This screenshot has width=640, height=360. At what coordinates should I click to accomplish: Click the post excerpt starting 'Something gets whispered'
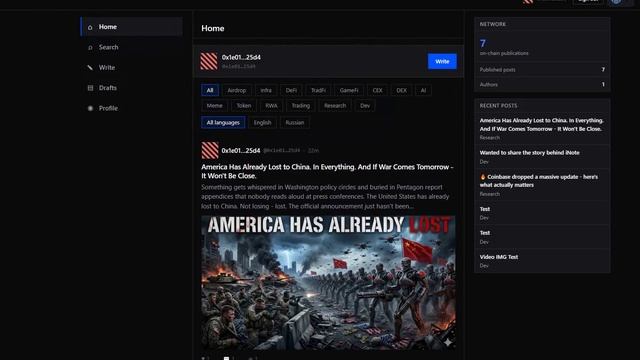325,197
